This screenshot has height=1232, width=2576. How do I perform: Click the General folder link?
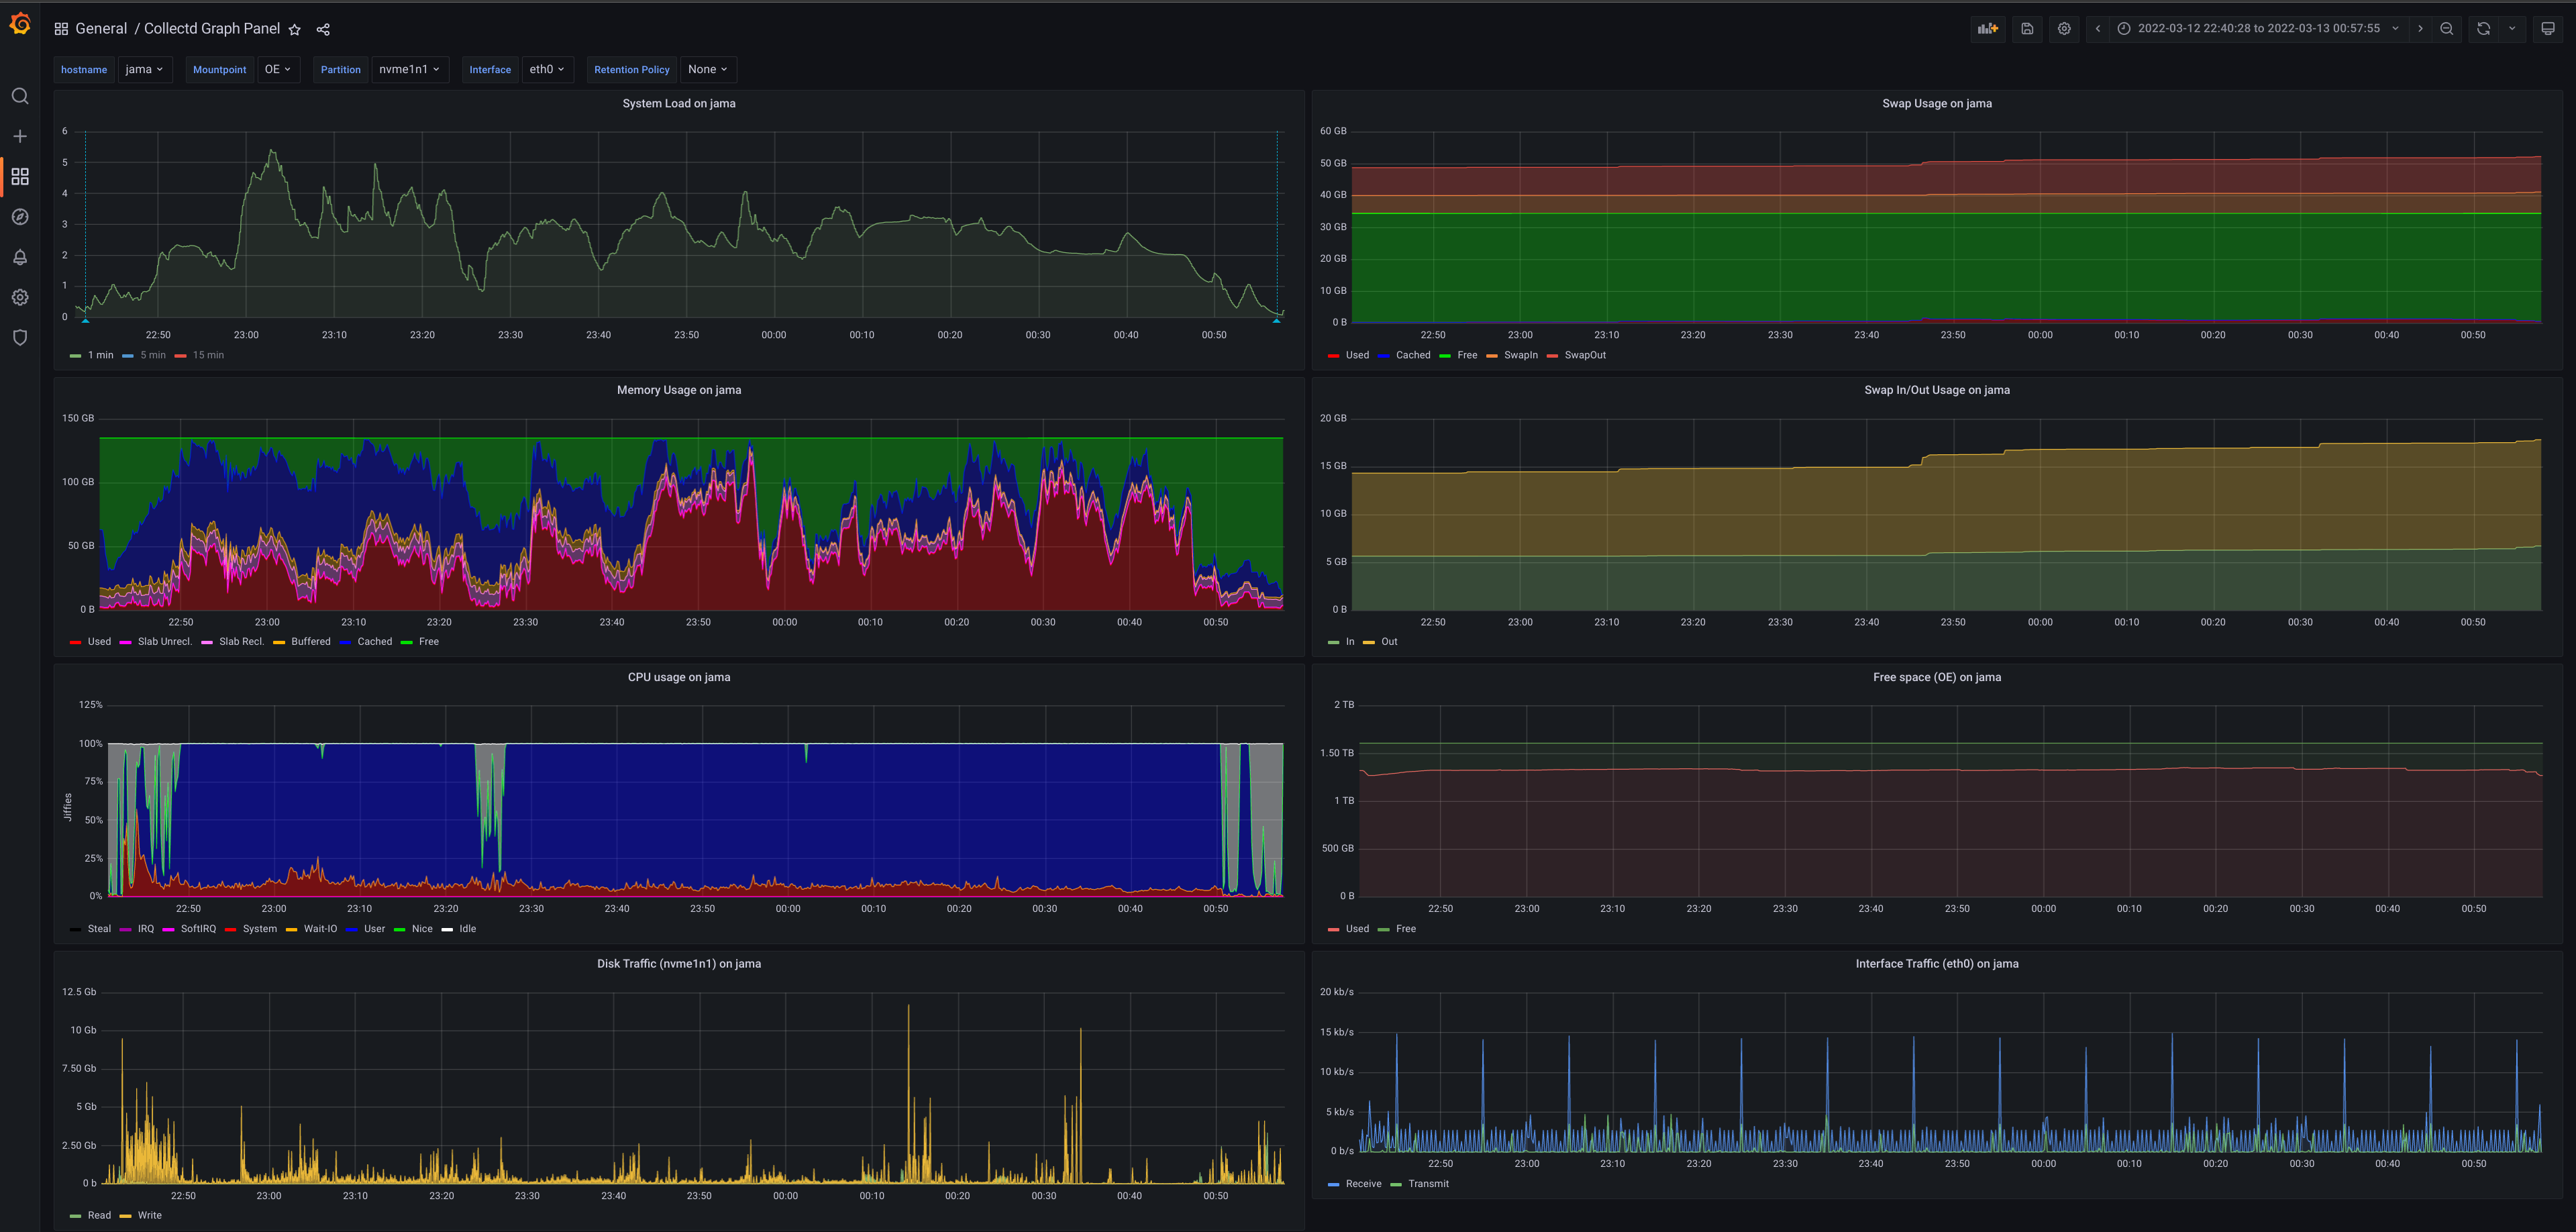pos(101,29)
